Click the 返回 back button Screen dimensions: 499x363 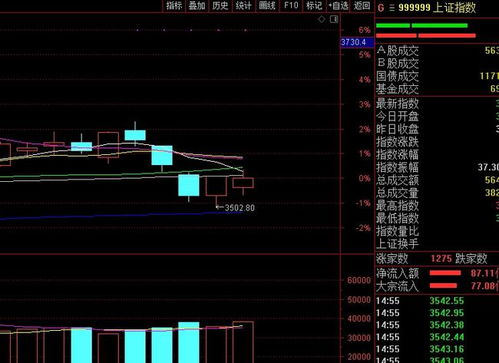(362, 6)
